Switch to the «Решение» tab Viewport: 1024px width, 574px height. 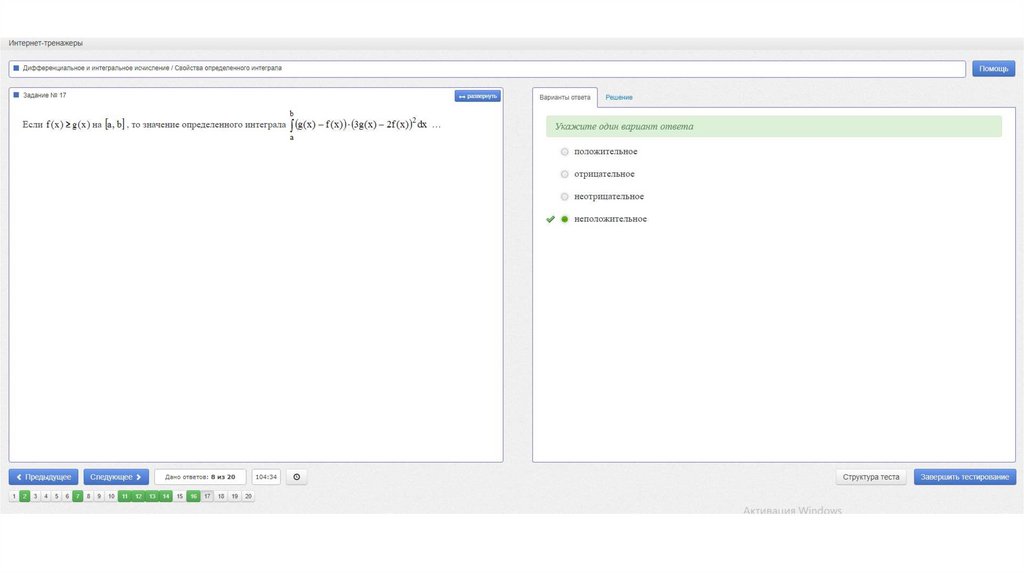618,97
